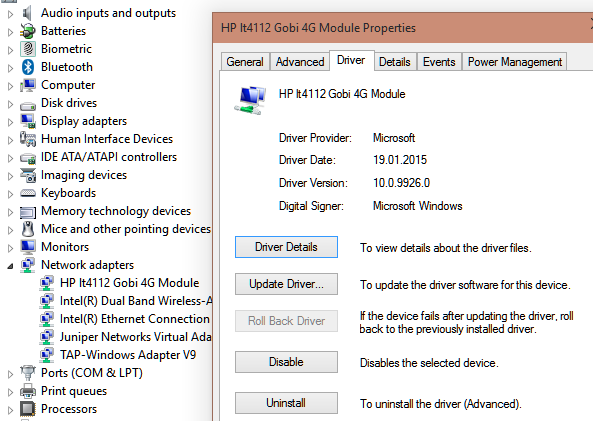Screen dimensions: 593x421
Task: Collapse the Network adapters tree node
Action: tap(10, 266)
